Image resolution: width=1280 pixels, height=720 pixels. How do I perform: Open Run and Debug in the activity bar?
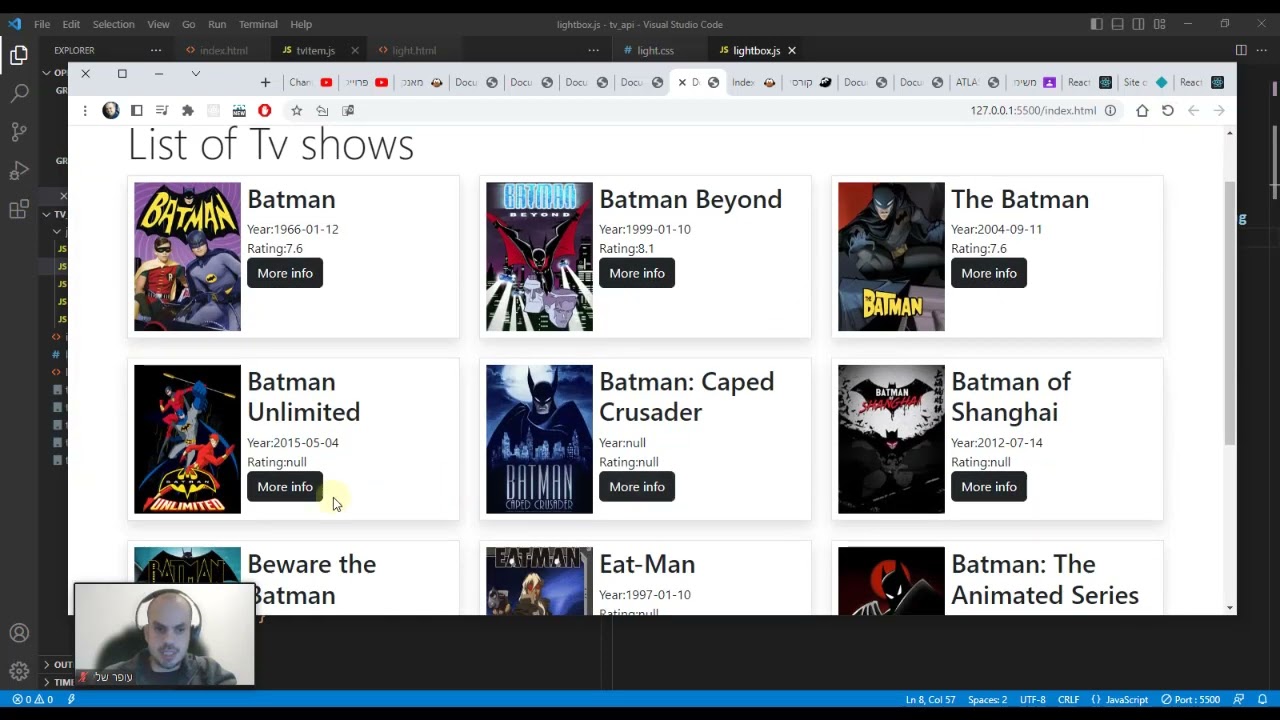click(19, 171)
